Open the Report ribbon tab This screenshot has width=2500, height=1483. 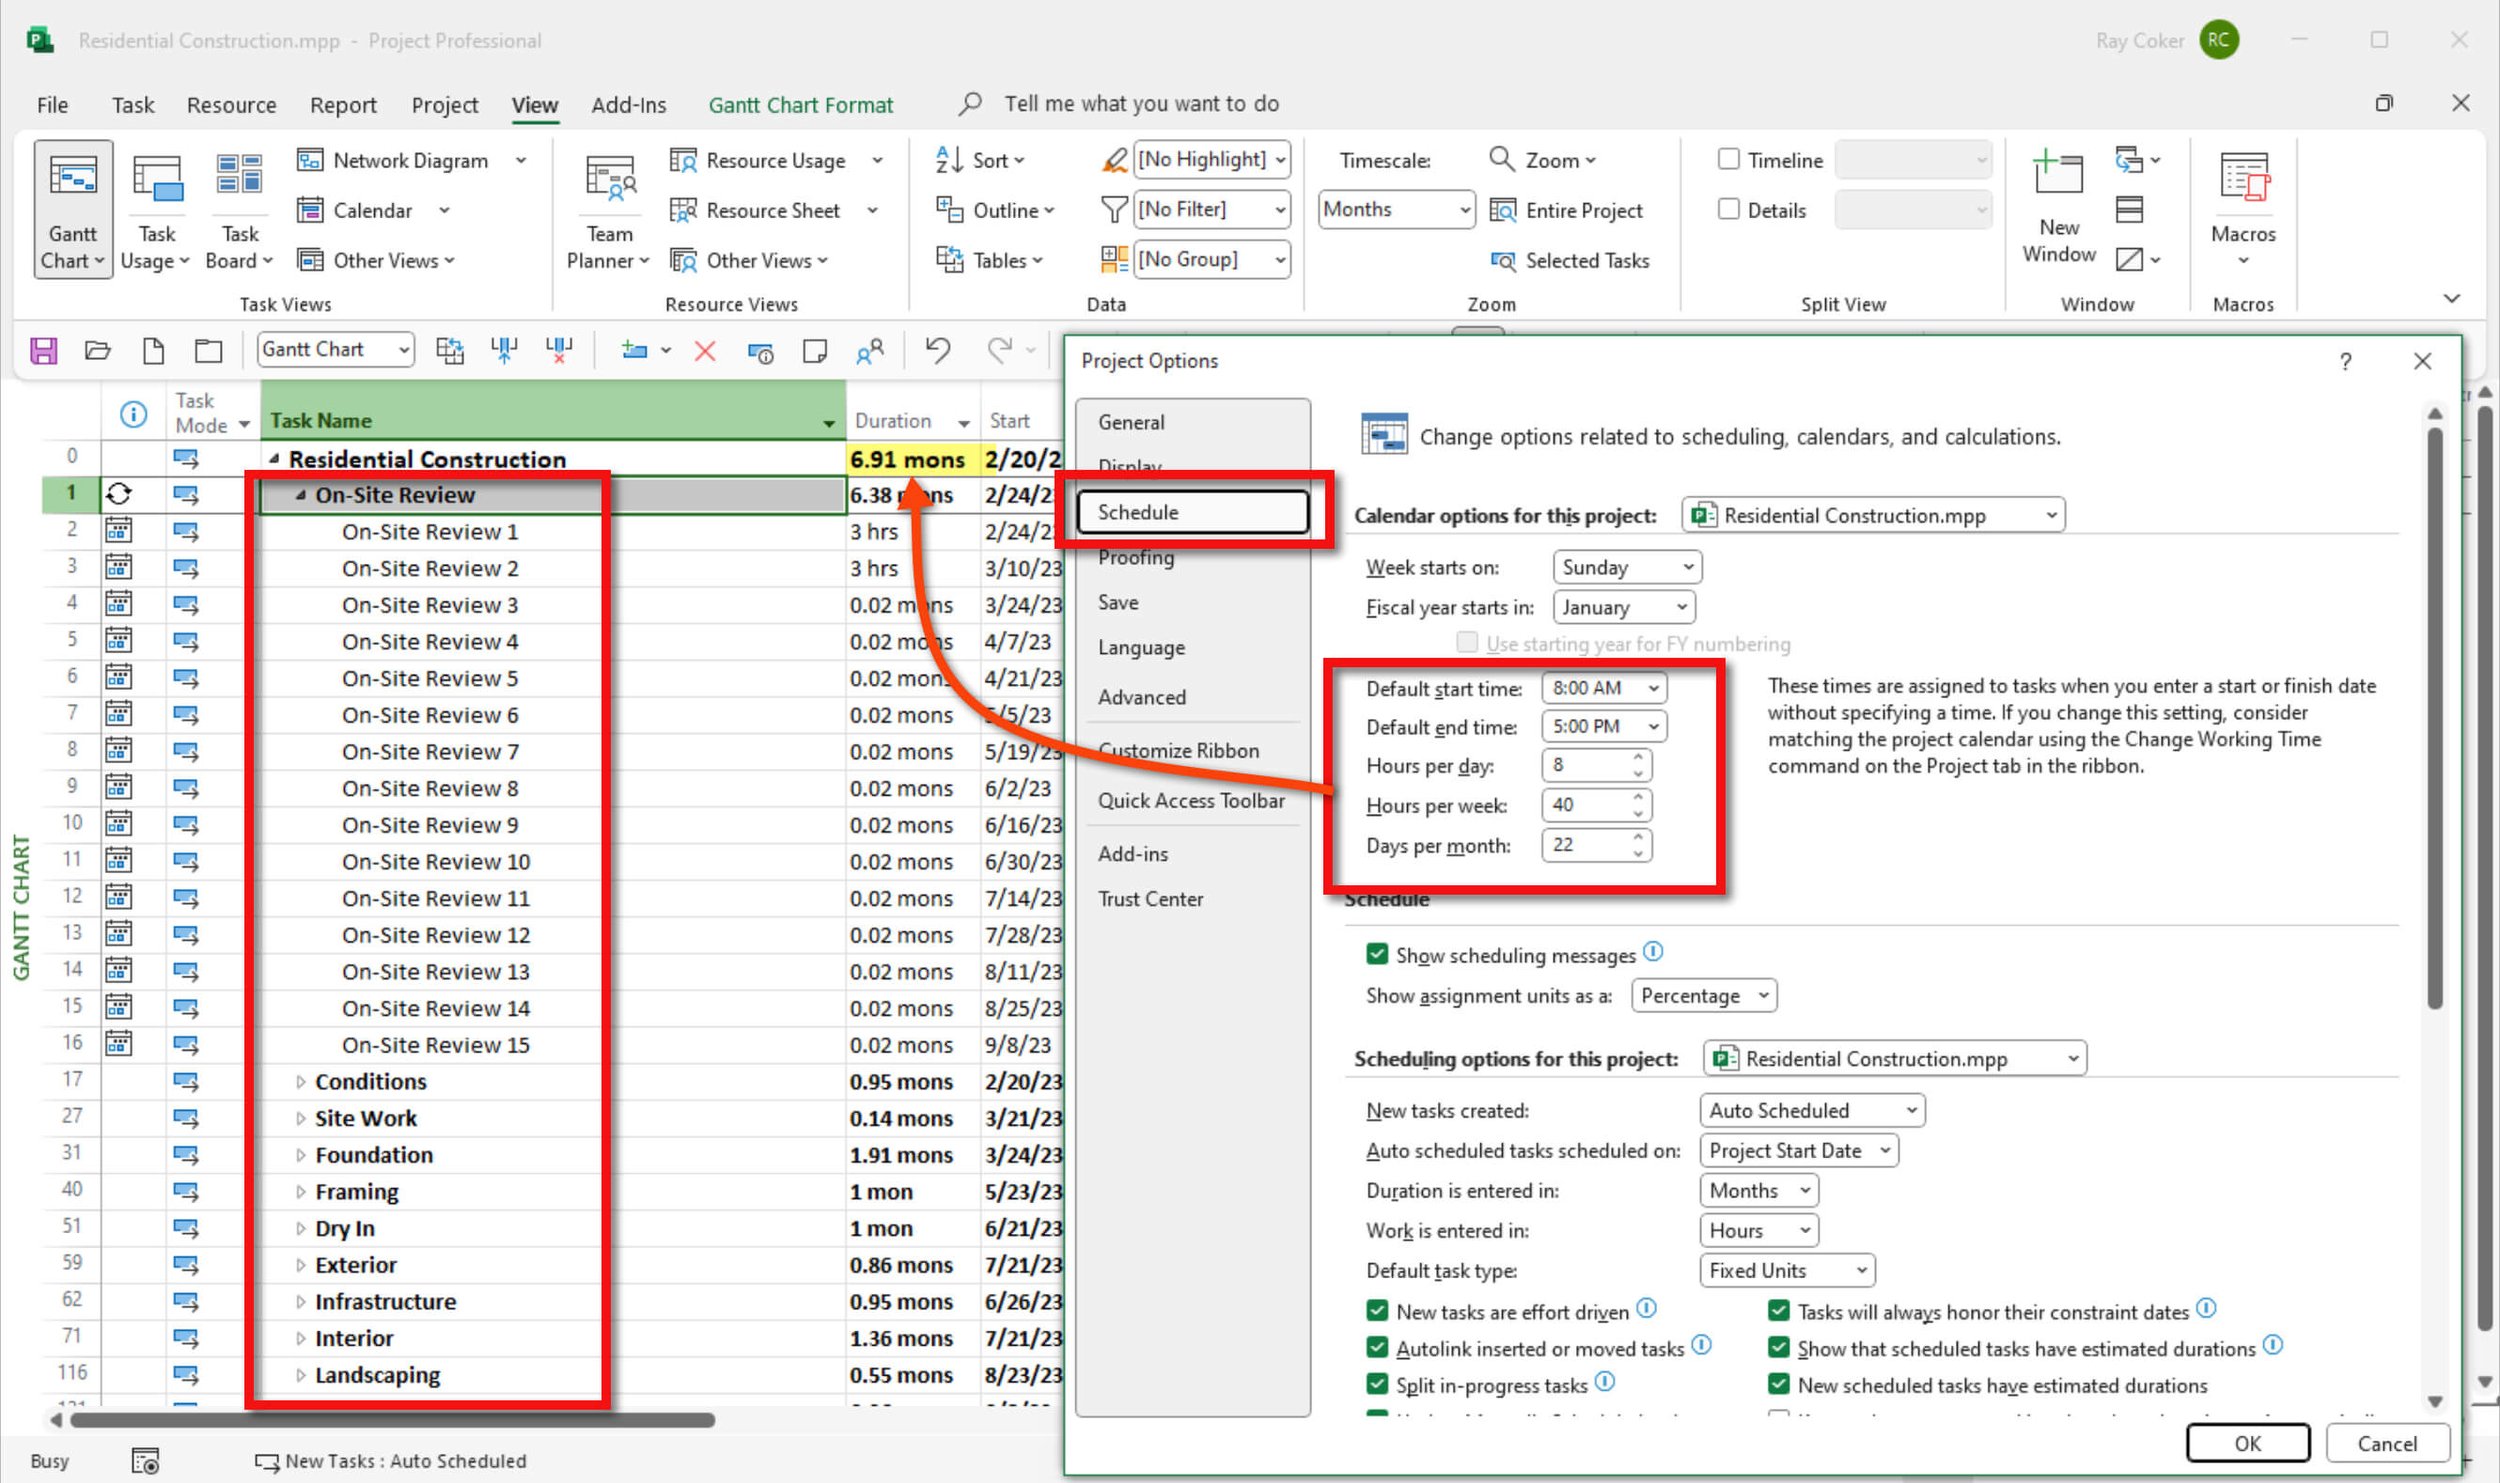(x=343, y=105)
